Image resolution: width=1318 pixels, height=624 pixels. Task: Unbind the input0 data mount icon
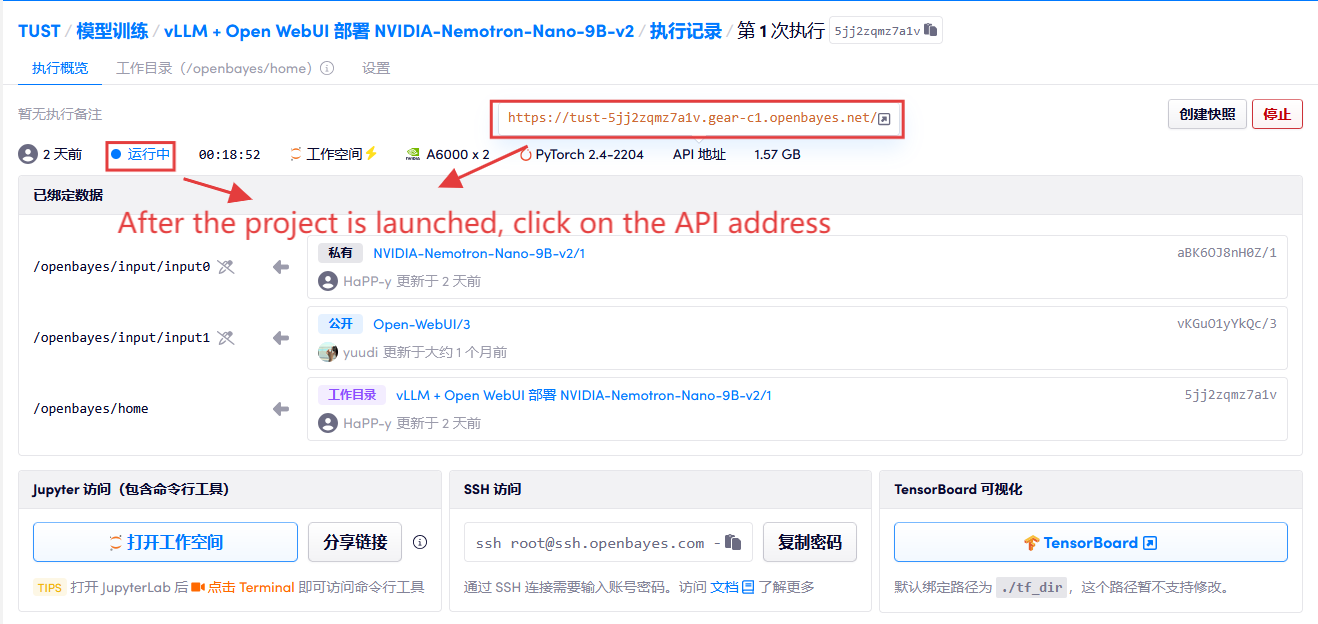[x=226, y=267]
